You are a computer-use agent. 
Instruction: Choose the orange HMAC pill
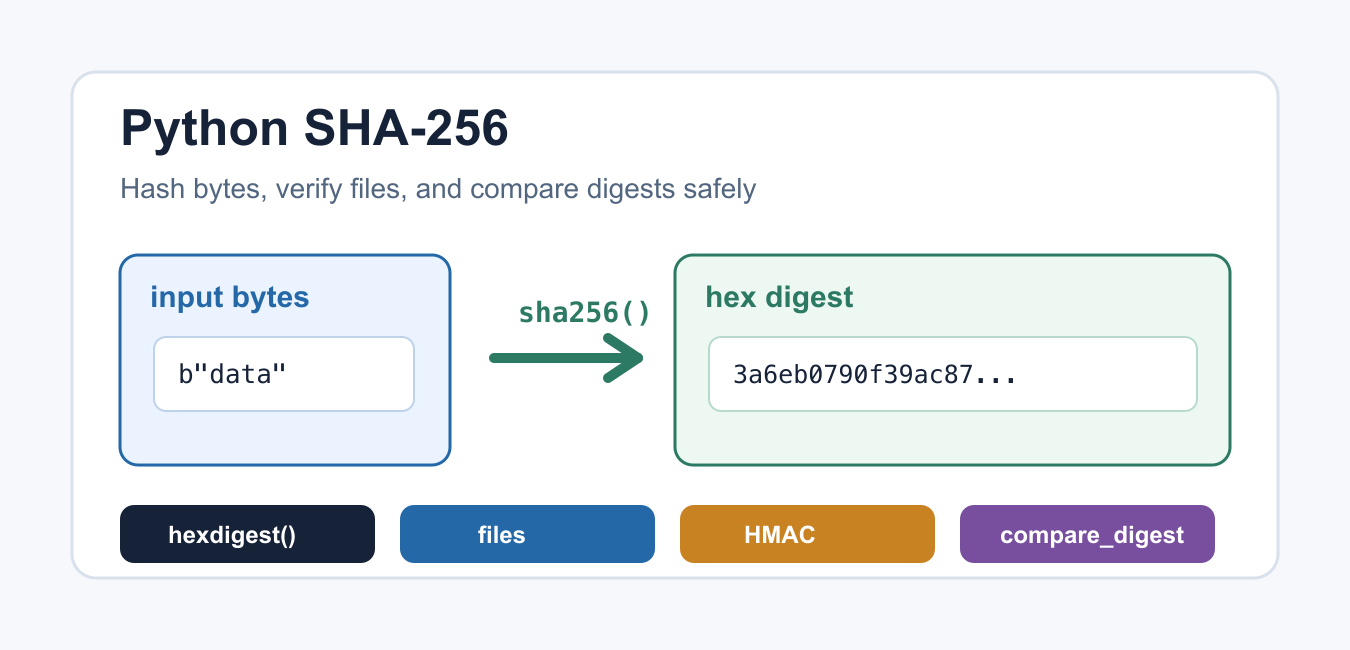(807, 534)
